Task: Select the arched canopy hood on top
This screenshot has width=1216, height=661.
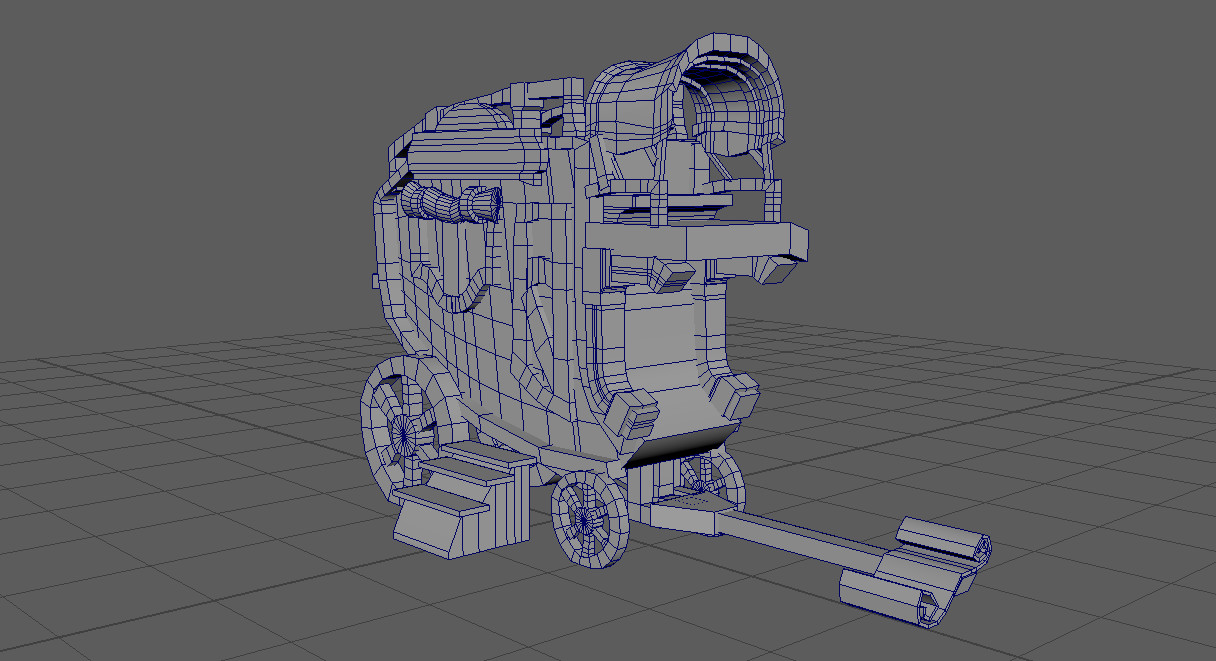Action: [687, 97]
